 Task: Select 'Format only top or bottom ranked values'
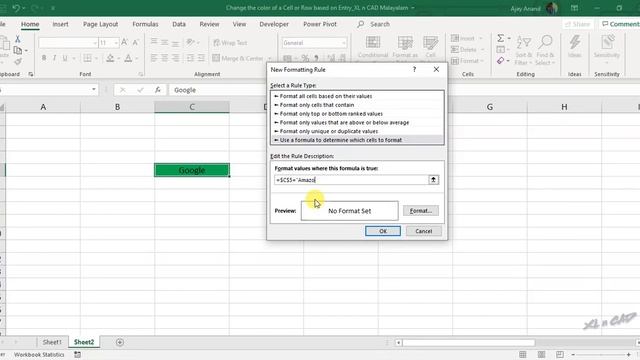pos(357,114)
